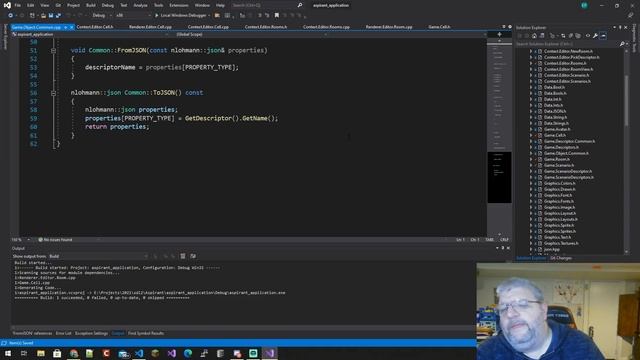Select Data.JSON.h in Solution Explorer
The width and height of the screenshot is (640, 360).
(555, 111)
